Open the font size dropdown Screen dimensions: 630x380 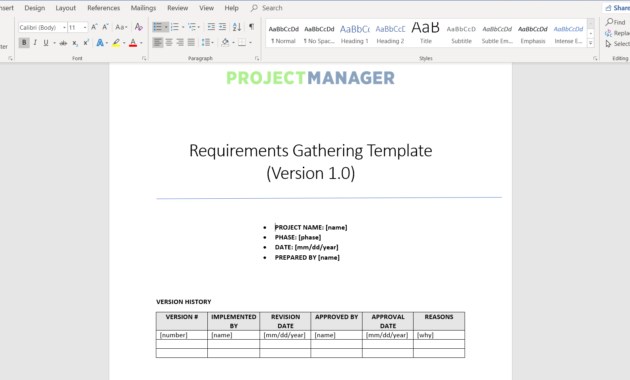pyautogui.click(x=85, y=27)
